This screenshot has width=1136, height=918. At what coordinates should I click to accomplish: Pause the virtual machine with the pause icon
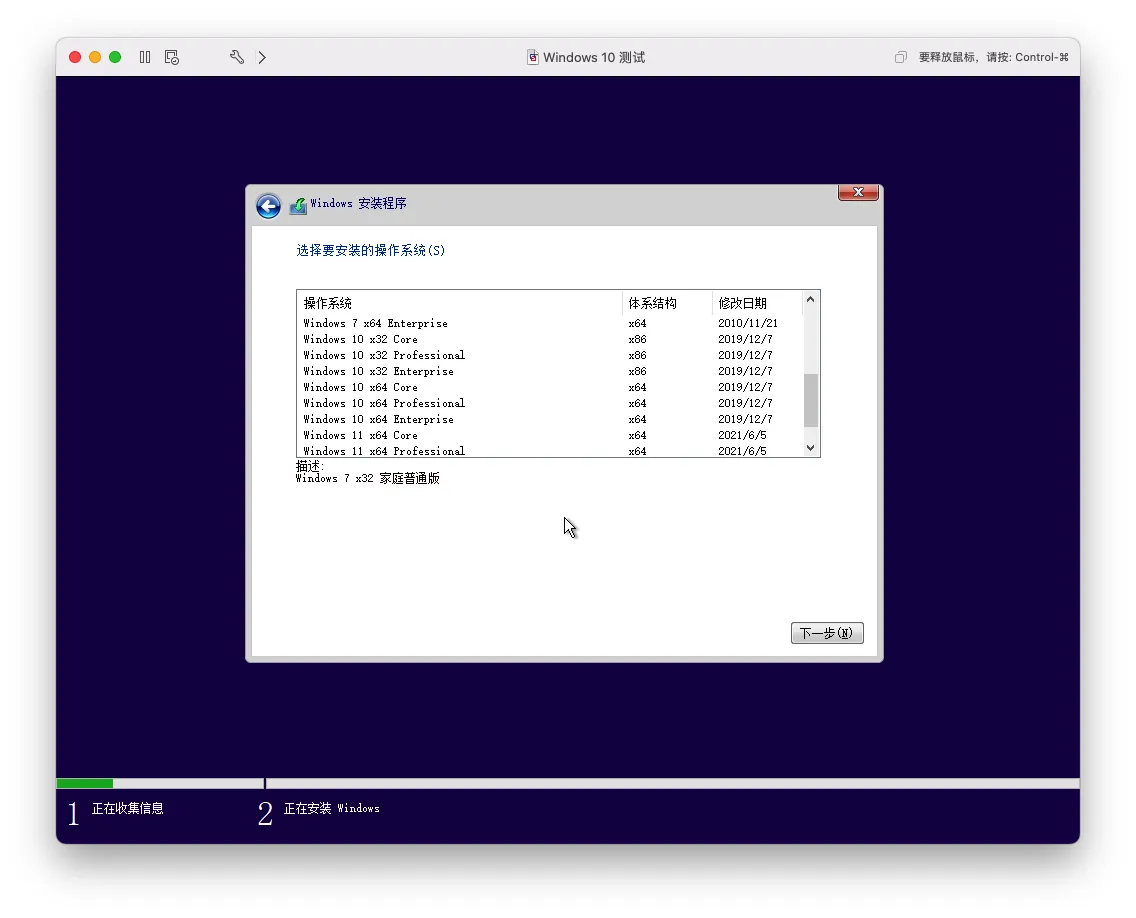click(145, 57)
